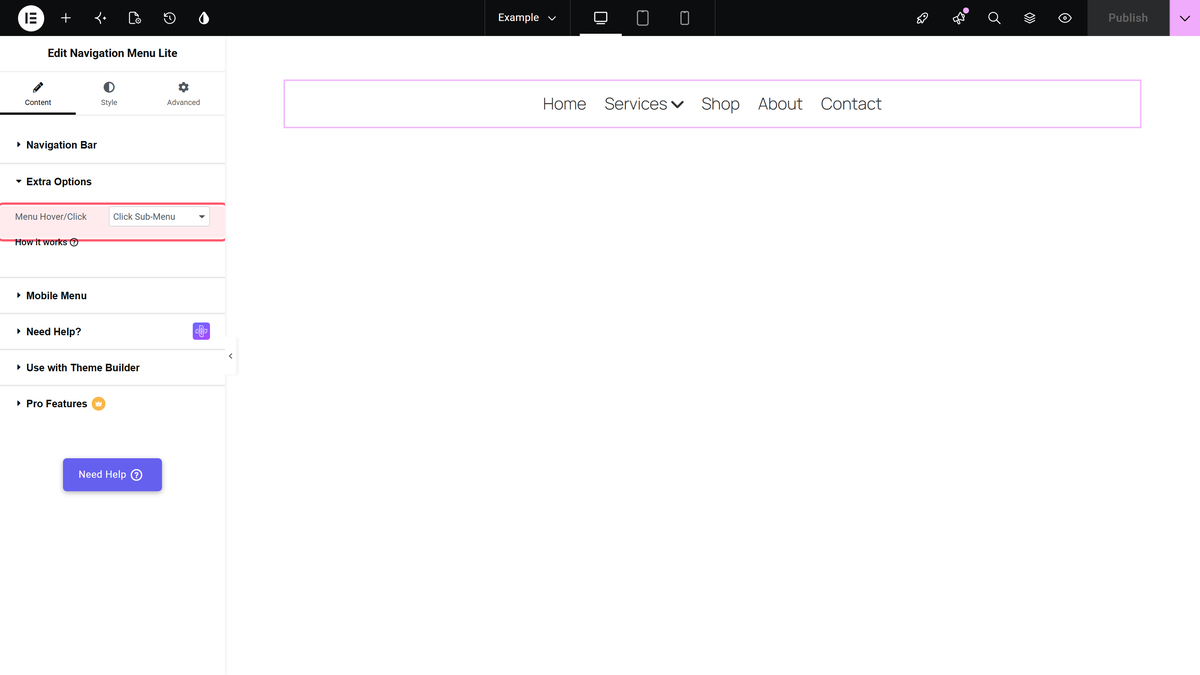Collapse the Extra Options section
Screen dimensions: 1200x675
pos(112,182)
